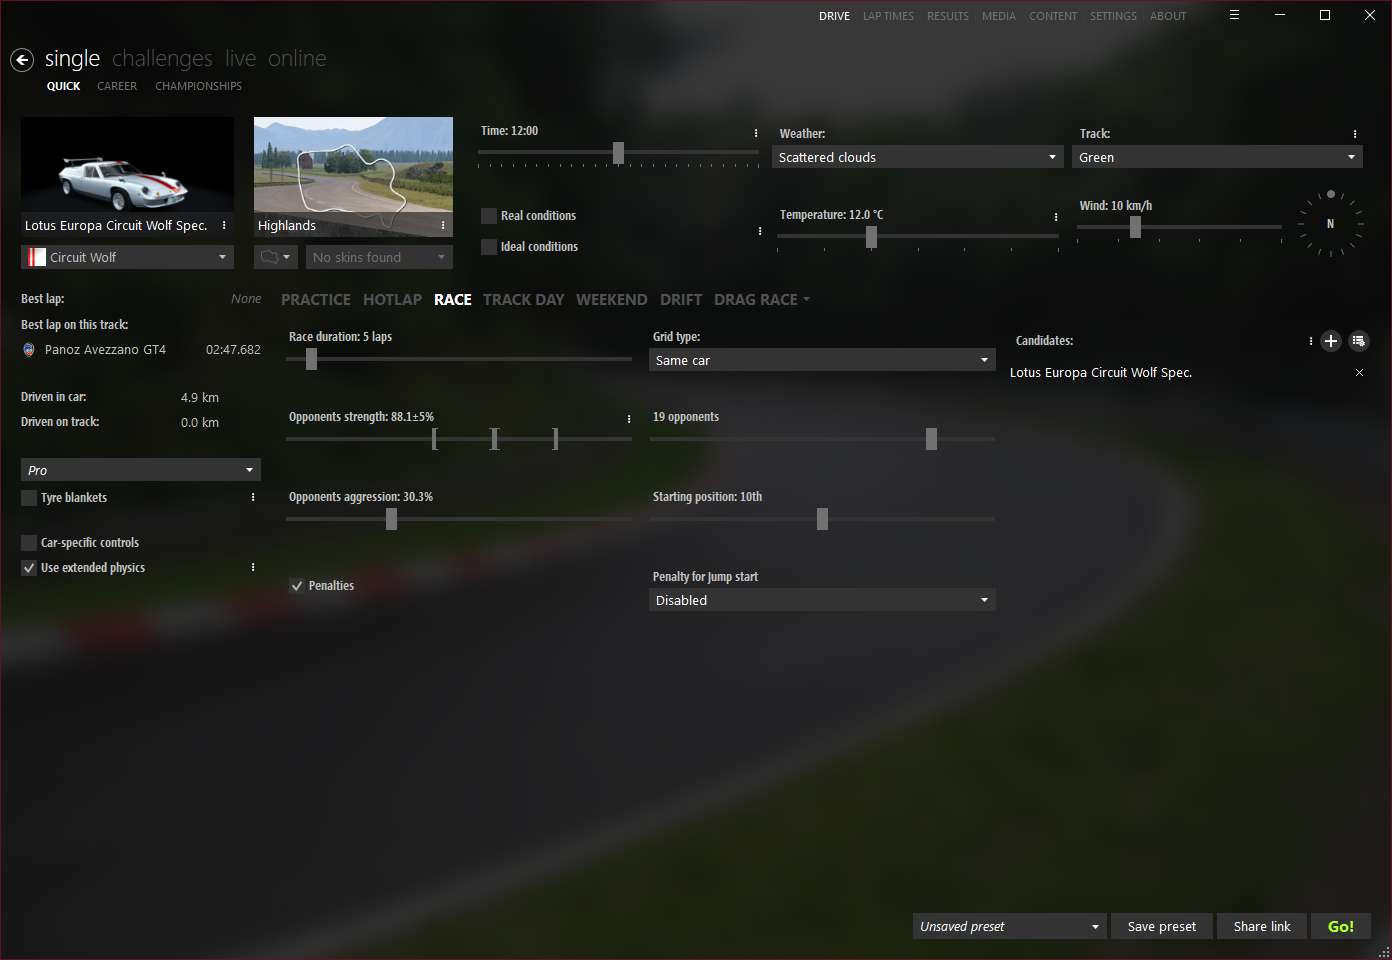Open options dots on Highlands track
This screenshot has width=1392, height=960.
(x=443, y=225)
